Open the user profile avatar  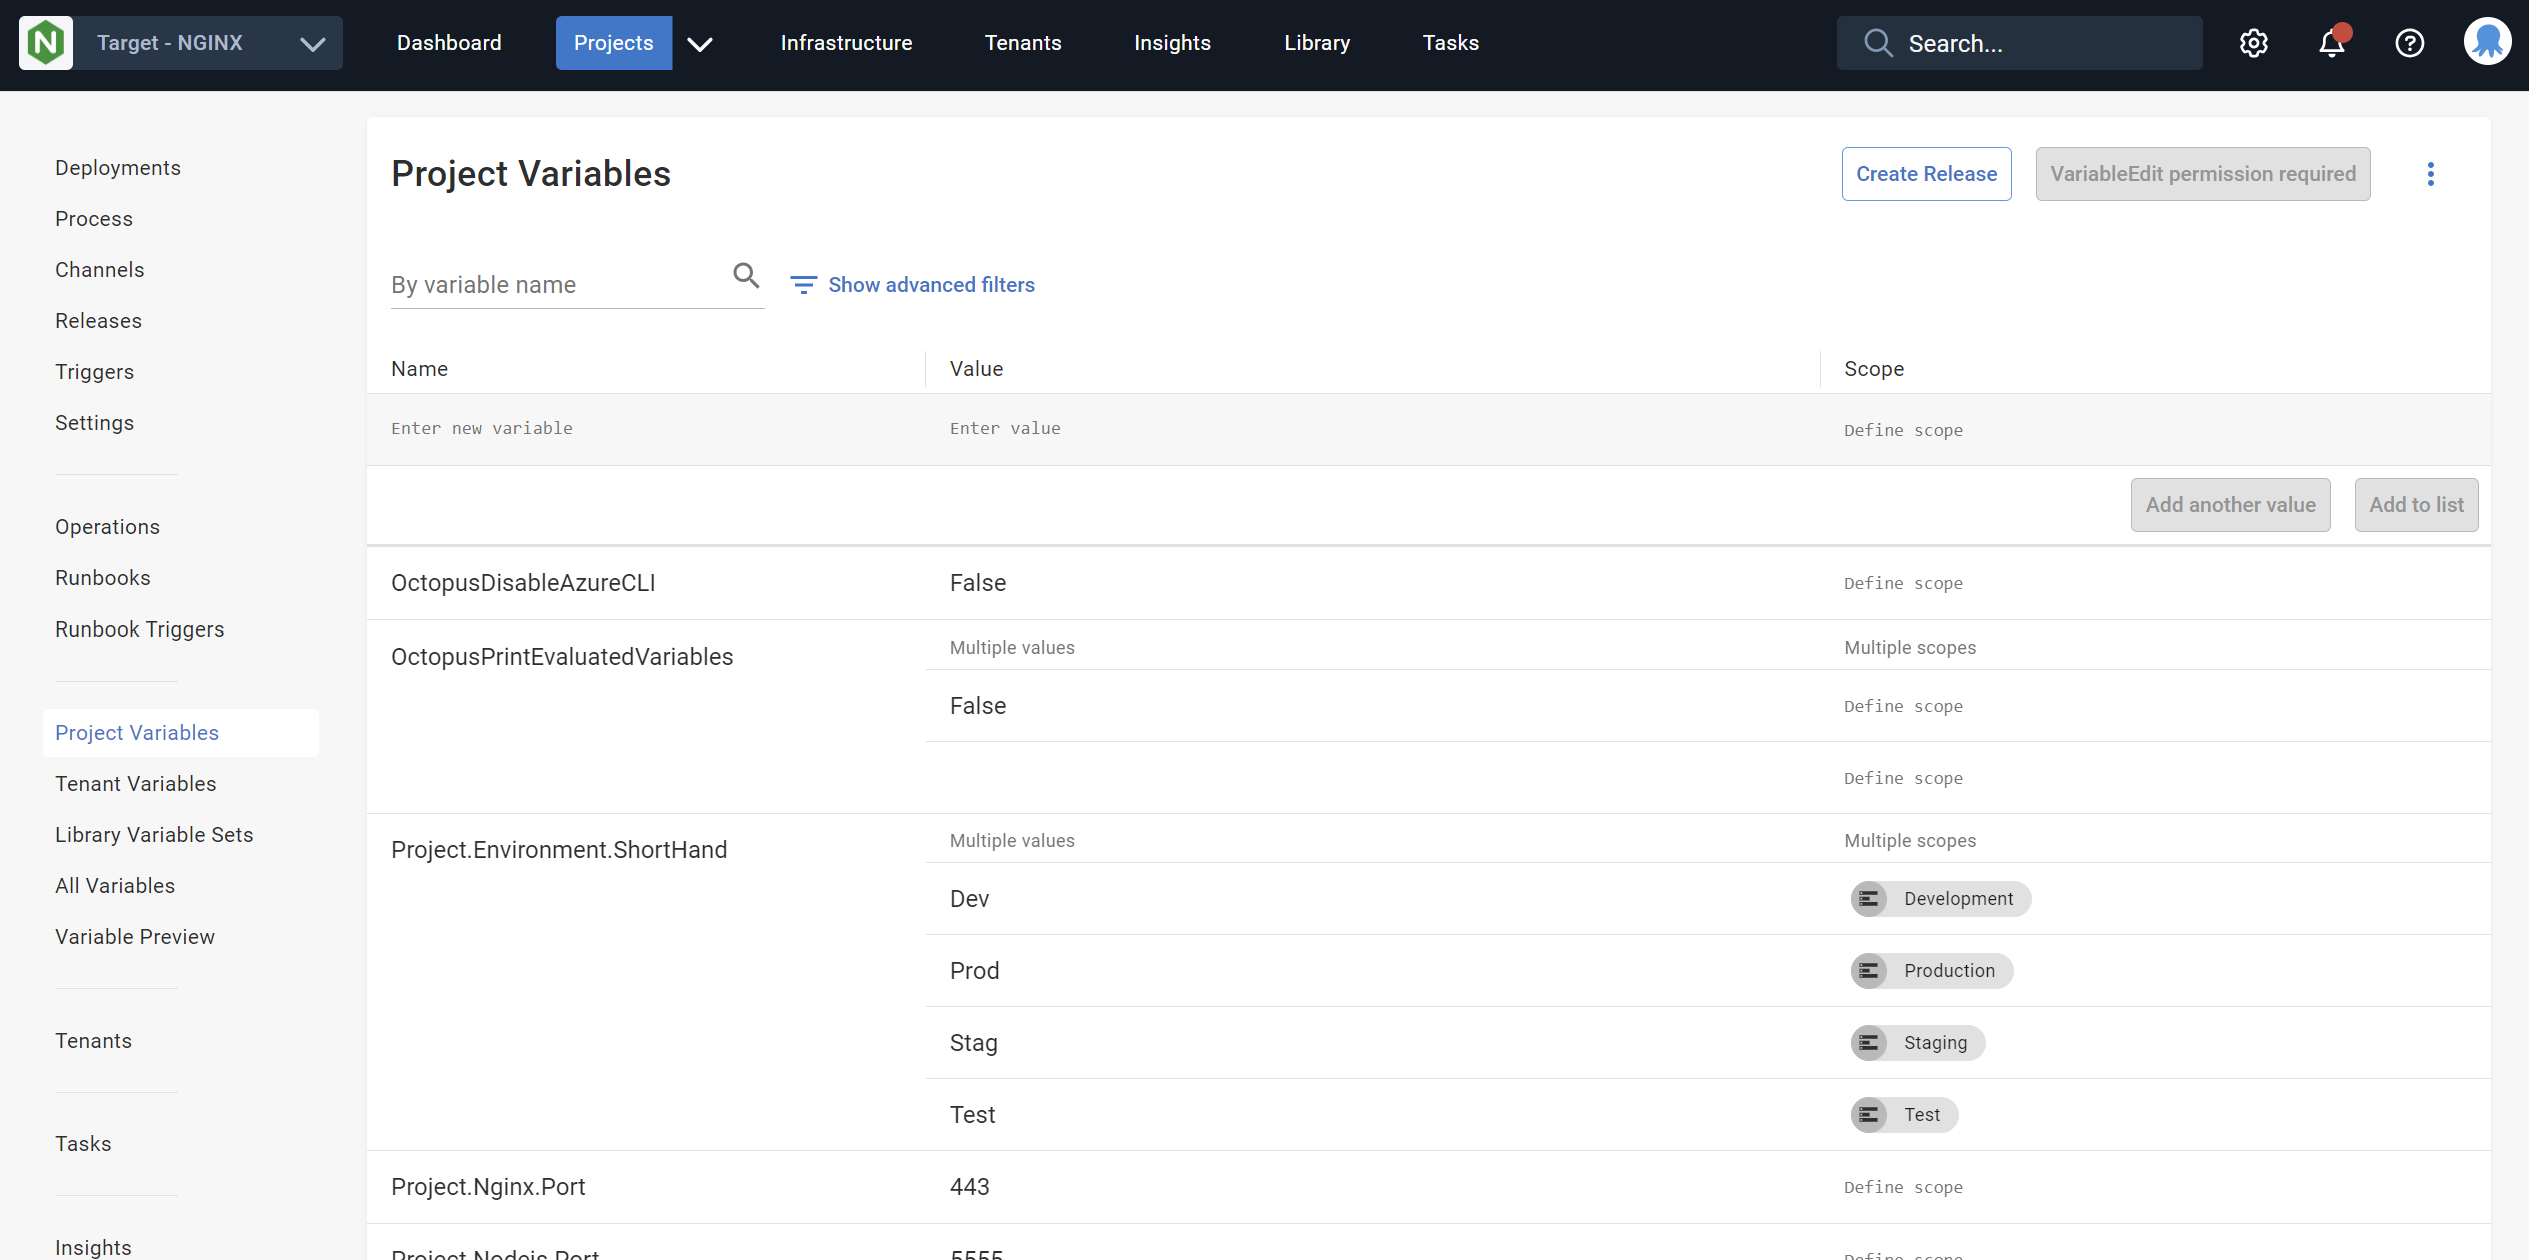(2487, 43)
